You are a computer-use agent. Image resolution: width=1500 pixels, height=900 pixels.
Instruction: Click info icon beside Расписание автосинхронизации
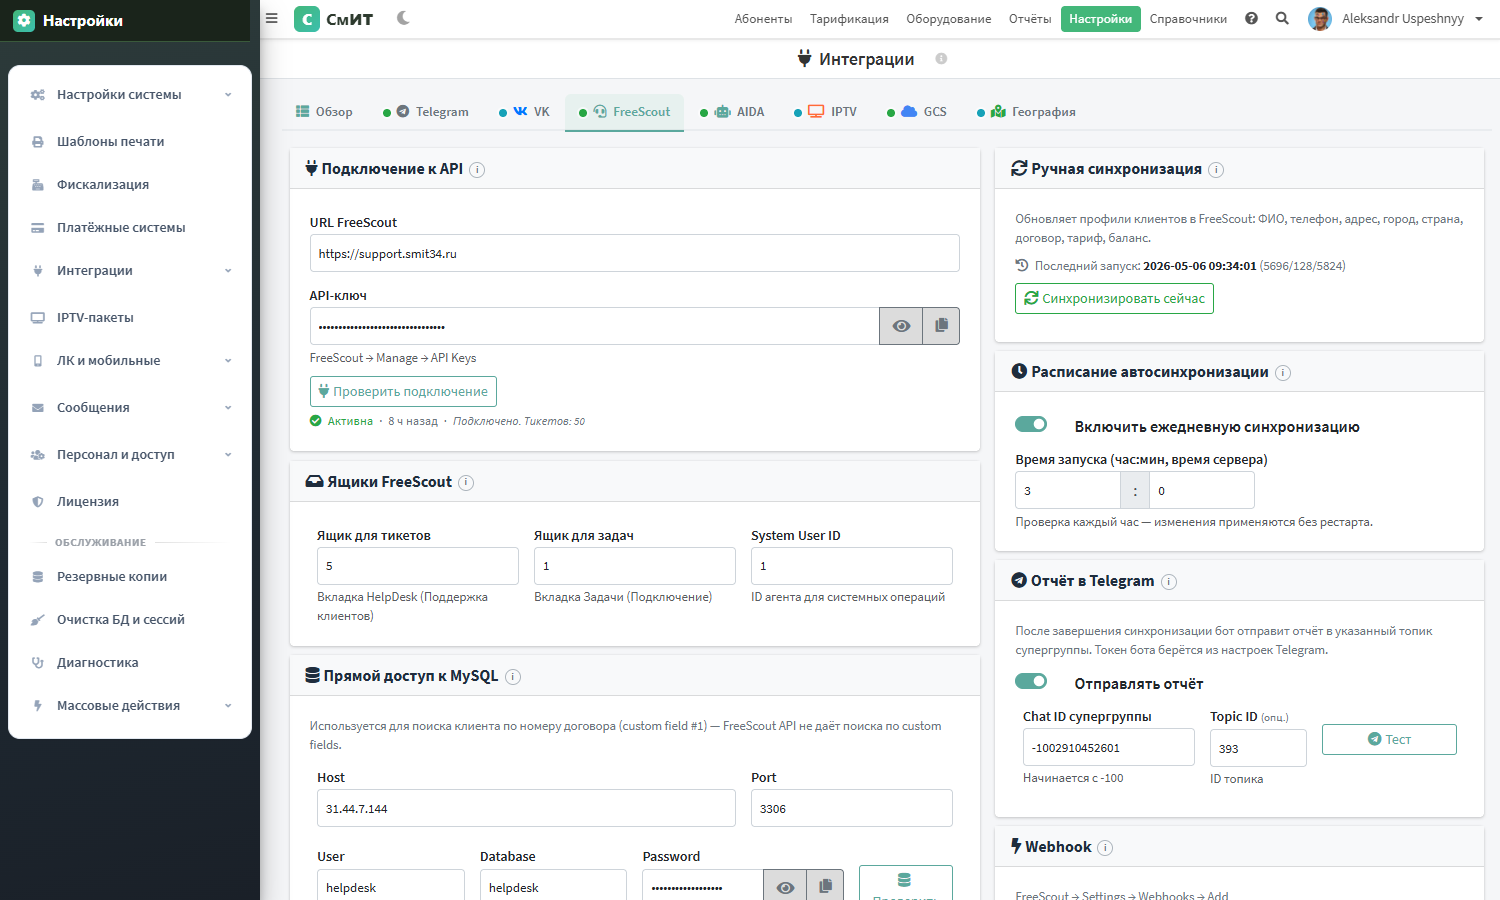(1283, 373)
